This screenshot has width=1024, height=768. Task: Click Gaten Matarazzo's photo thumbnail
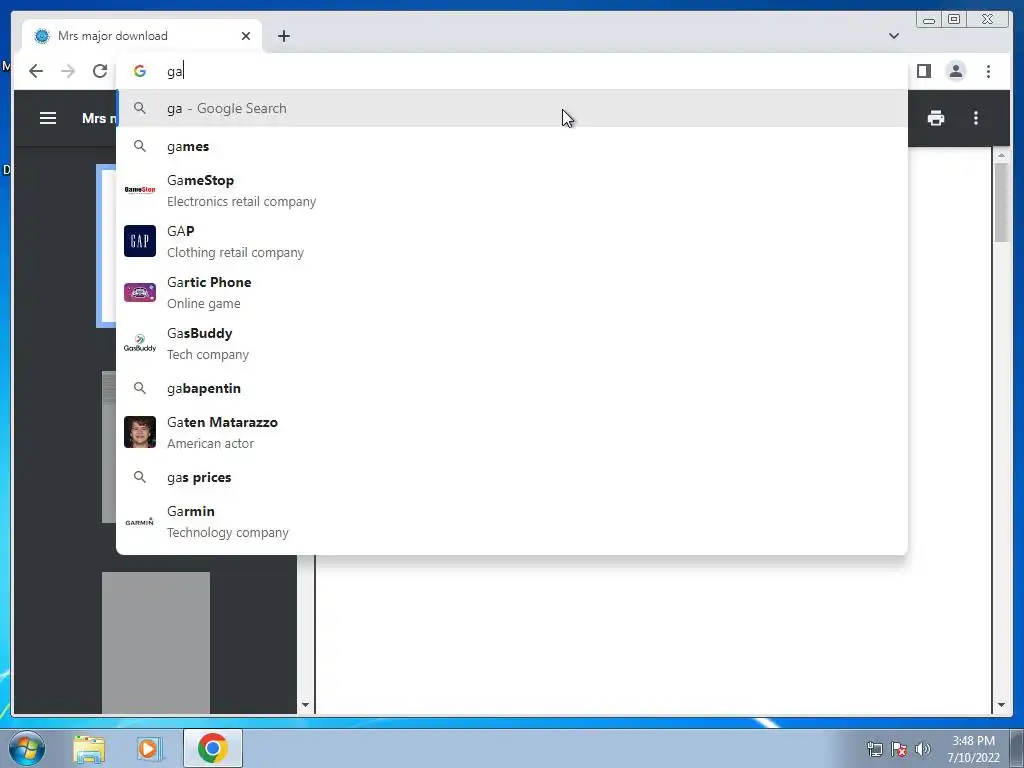(x=140, y=432)
